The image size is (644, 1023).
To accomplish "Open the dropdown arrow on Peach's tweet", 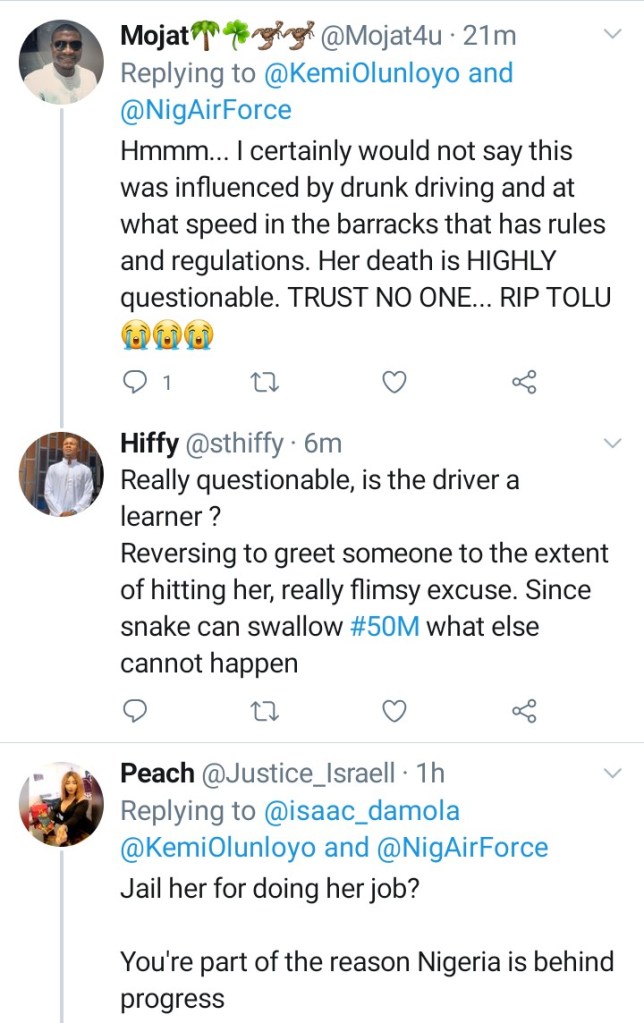I will pyautogui.click(x=613, y=772).
